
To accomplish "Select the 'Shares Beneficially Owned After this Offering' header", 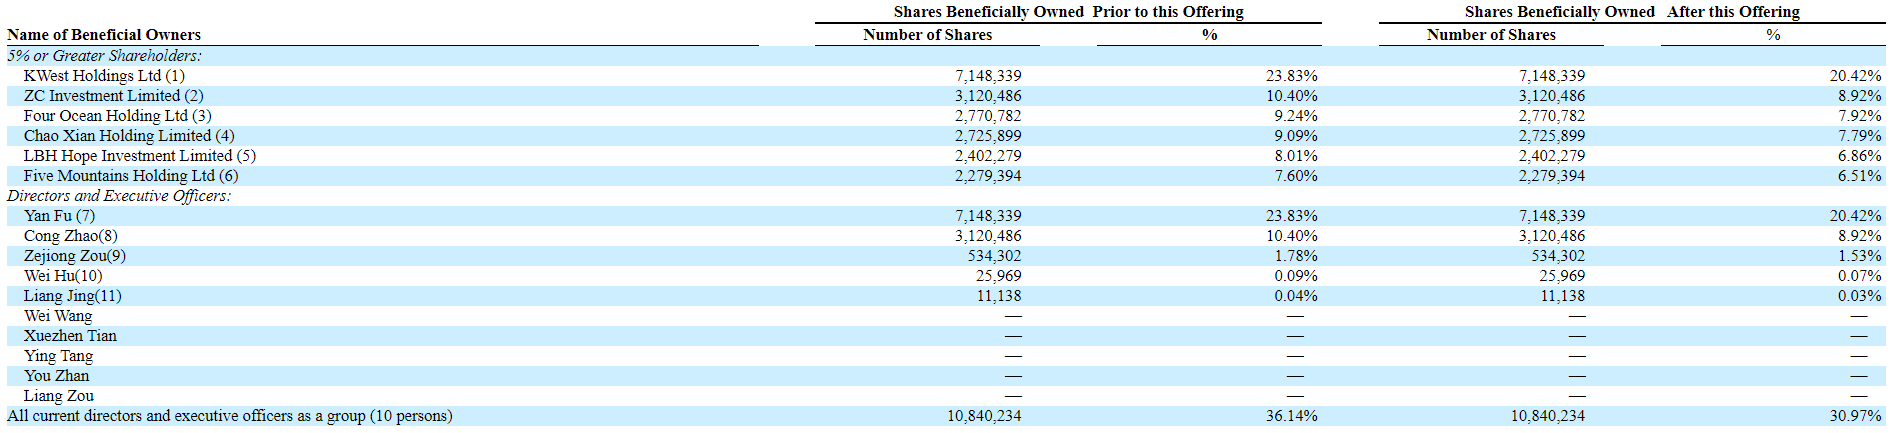I will (1632, 12).
